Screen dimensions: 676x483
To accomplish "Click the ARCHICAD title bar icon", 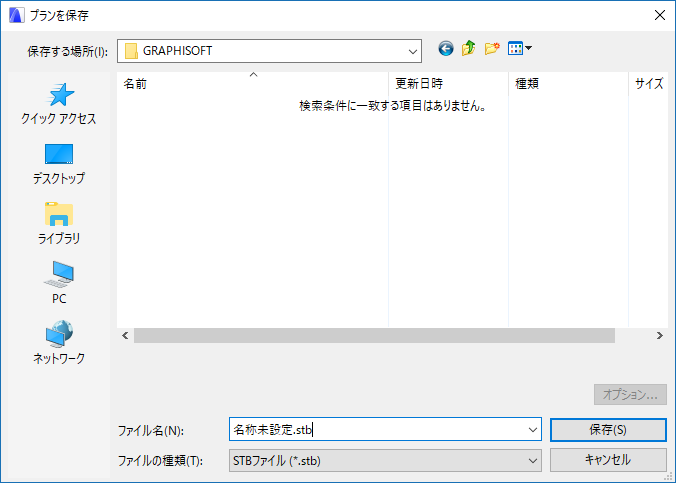I will [x=16, y=15].
